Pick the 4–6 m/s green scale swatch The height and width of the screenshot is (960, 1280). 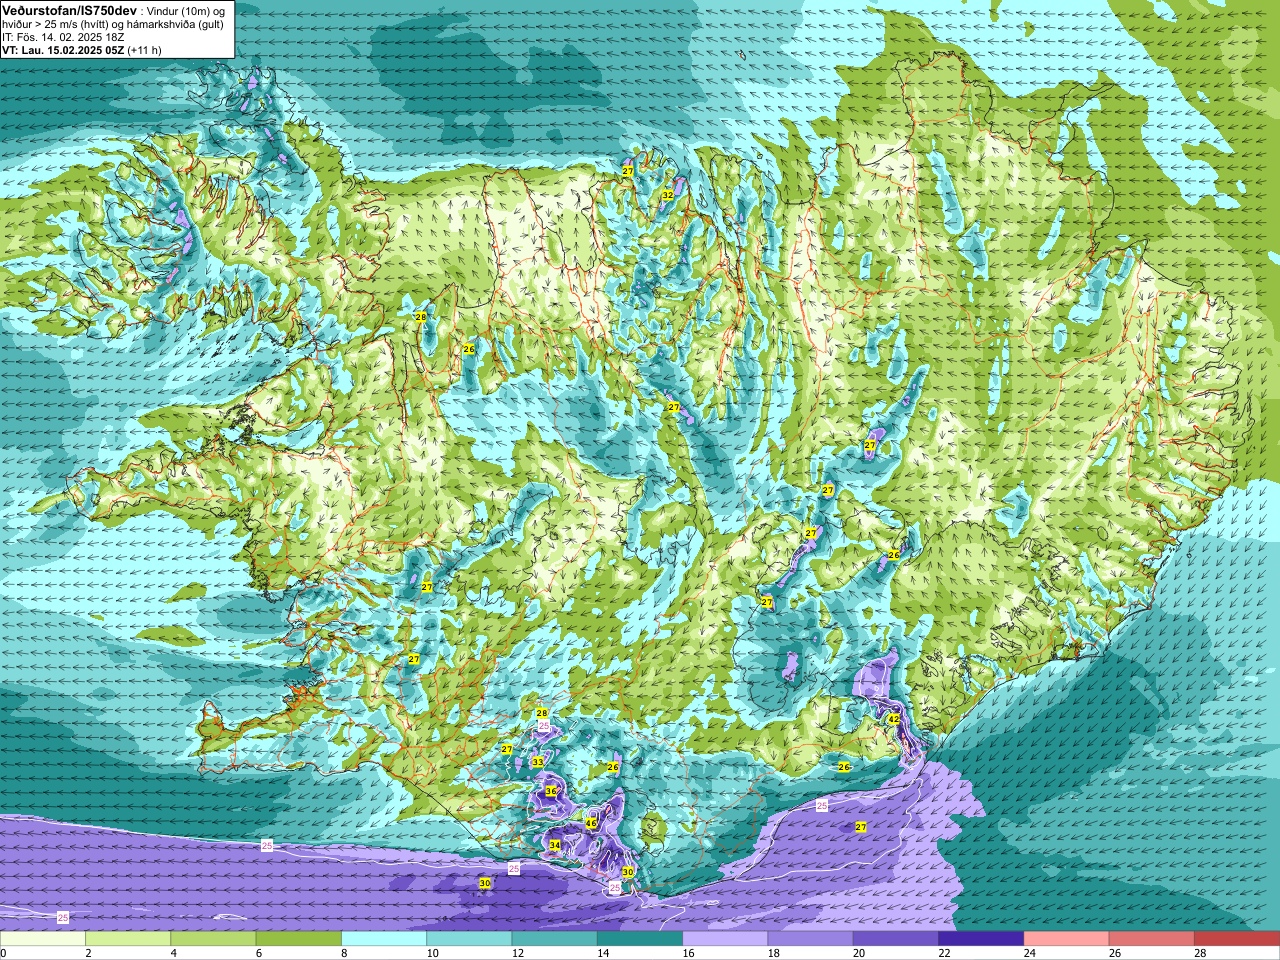tap(213, 939)
